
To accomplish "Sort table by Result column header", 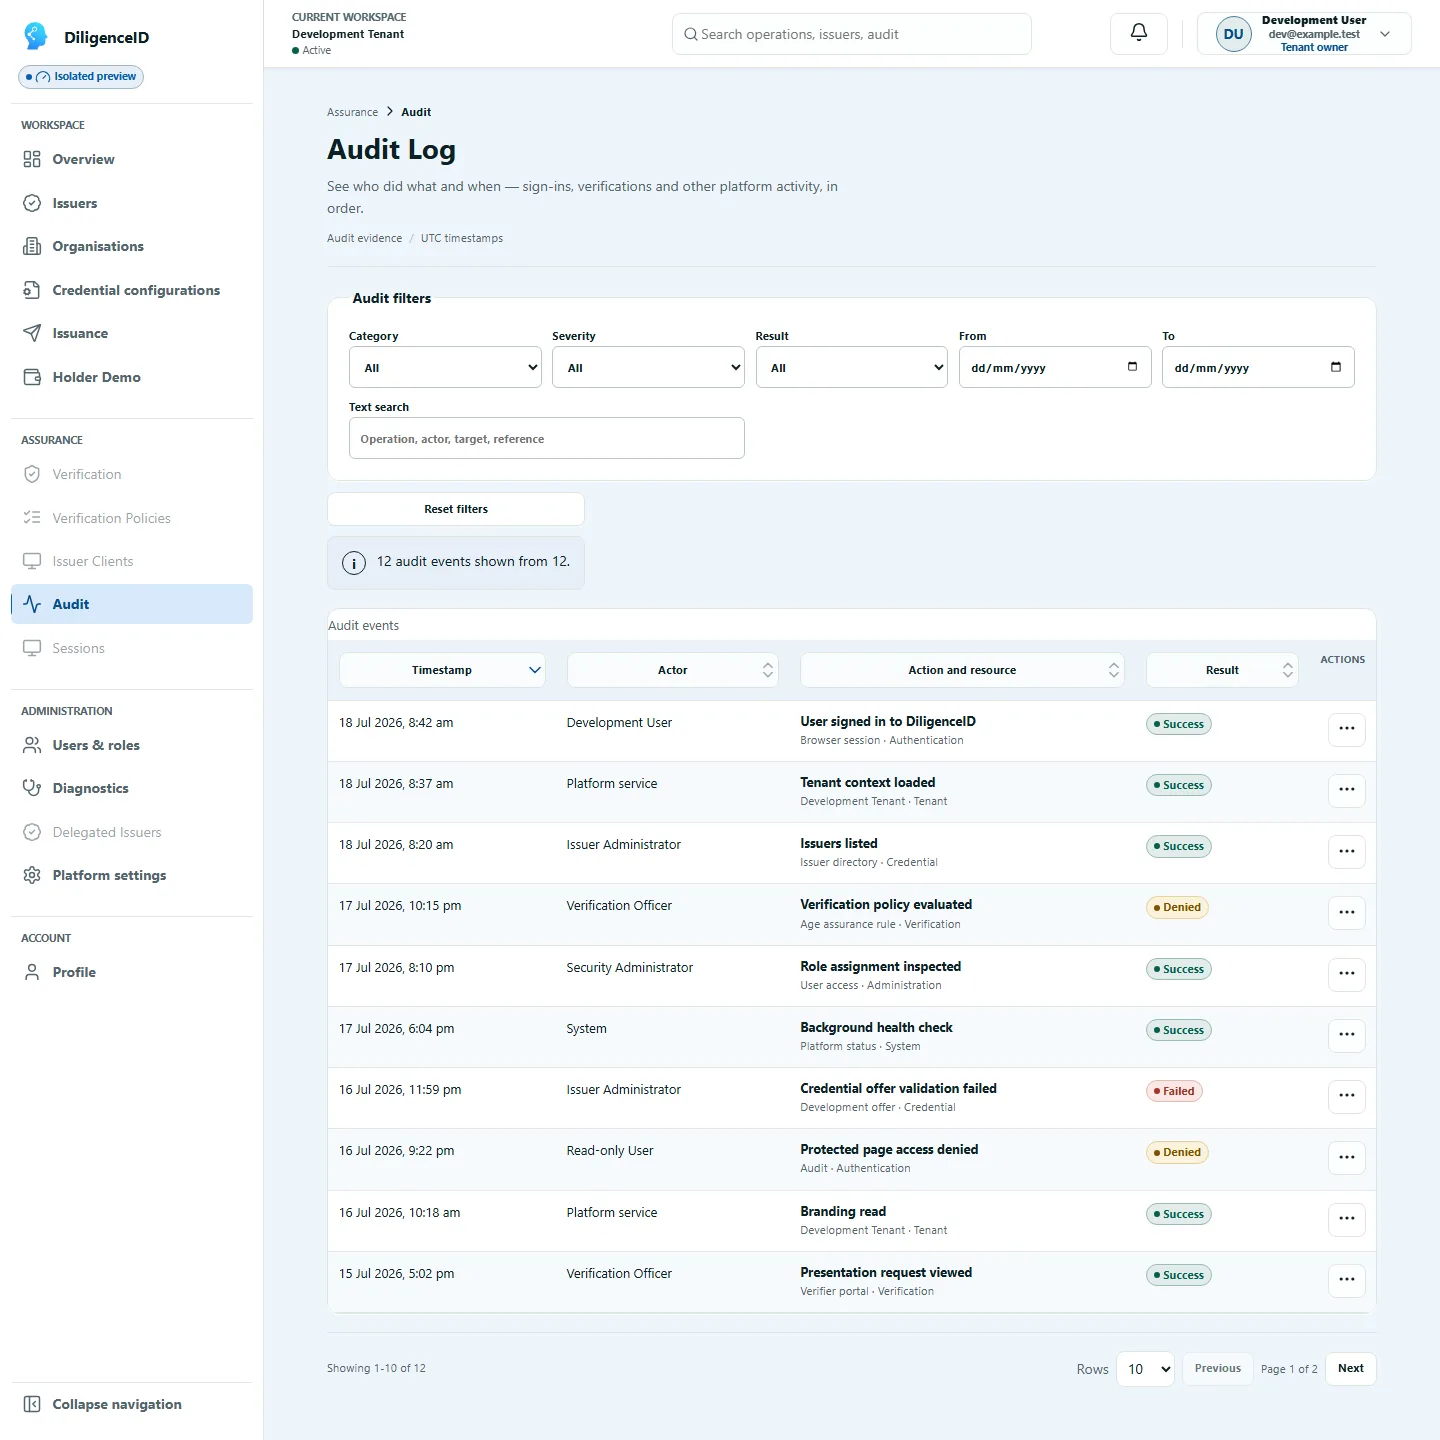I will click(1222, 670).
